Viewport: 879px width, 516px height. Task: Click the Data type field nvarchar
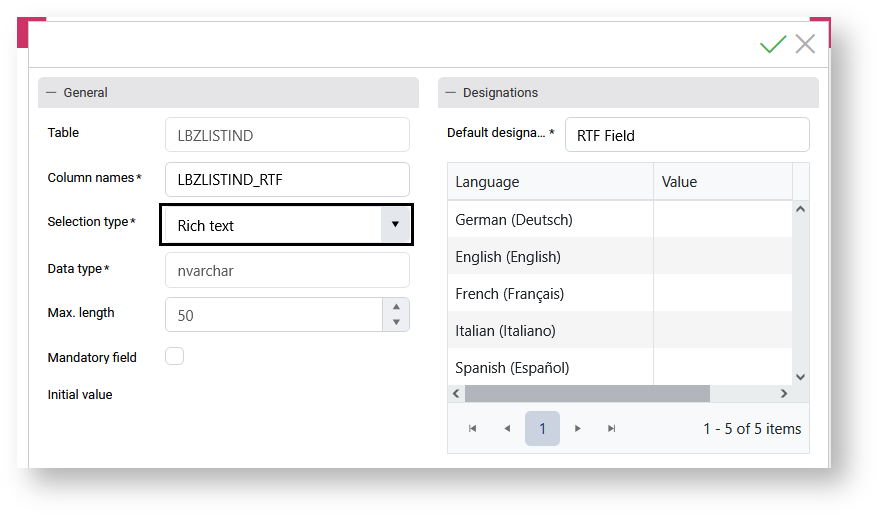click(287, 270)
